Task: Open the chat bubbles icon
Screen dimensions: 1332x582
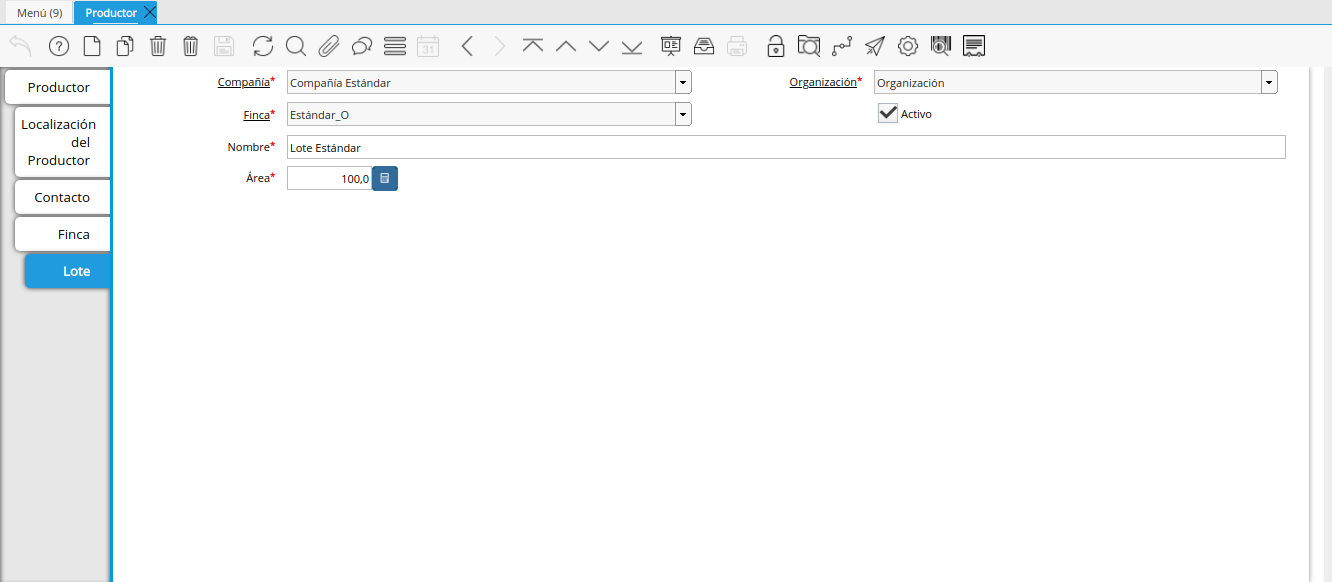Action: point(361,46)
